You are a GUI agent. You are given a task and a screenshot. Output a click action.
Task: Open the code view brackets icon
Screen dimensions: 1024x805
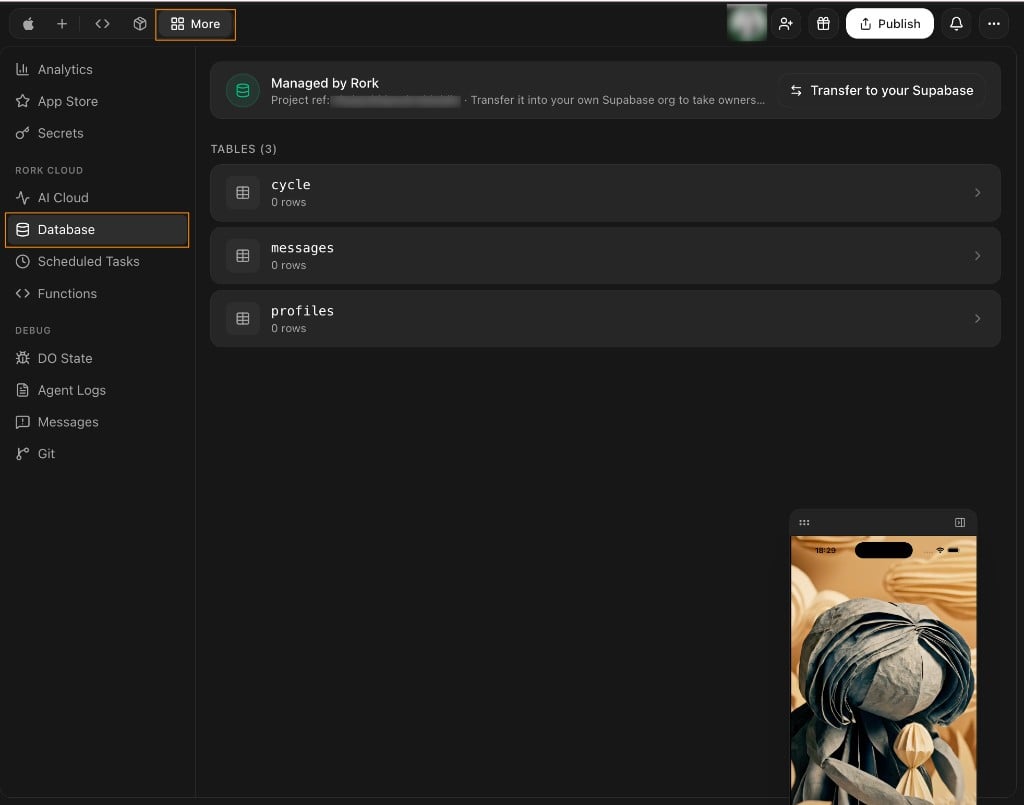pyautogui.click(x=103, y=24)
